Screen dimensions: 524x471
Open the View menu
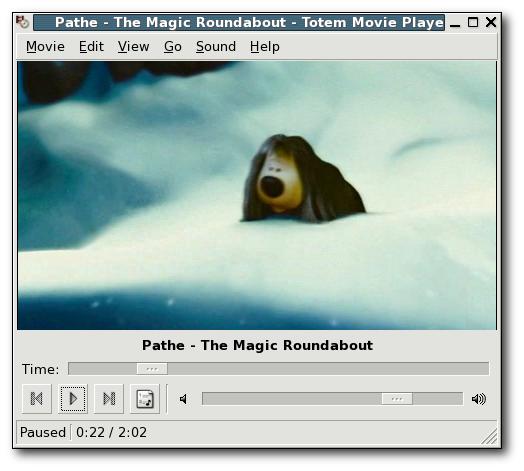click(133, 46)
